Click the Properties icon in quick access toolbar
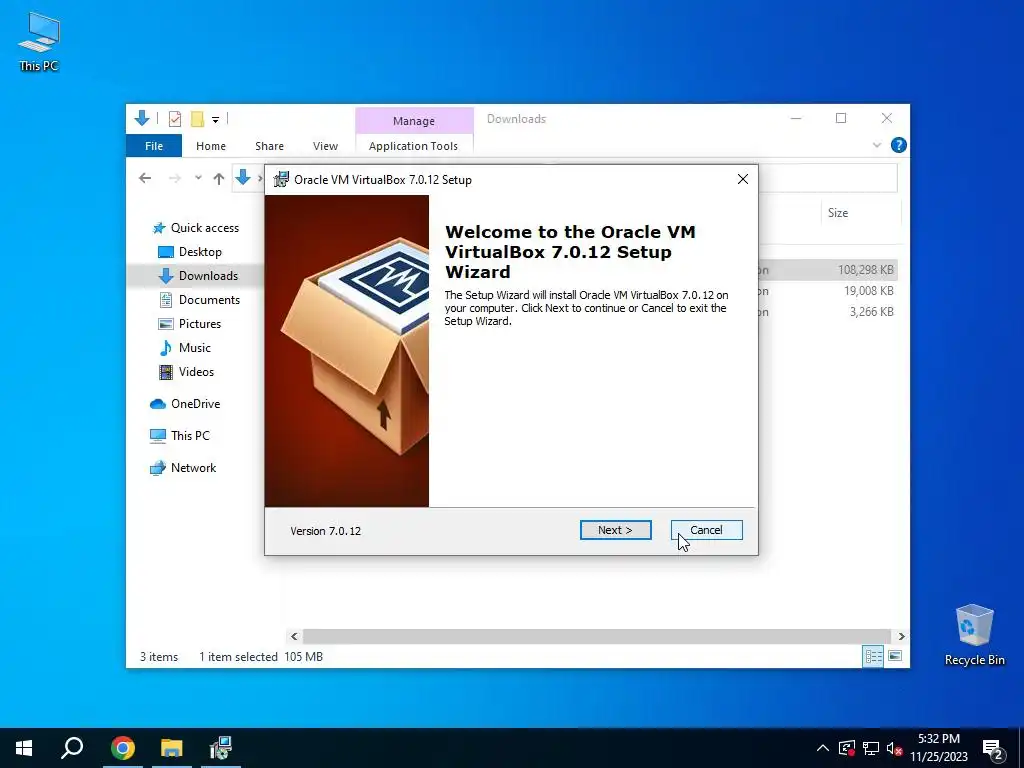1024x768 pixels. point(175,119)
